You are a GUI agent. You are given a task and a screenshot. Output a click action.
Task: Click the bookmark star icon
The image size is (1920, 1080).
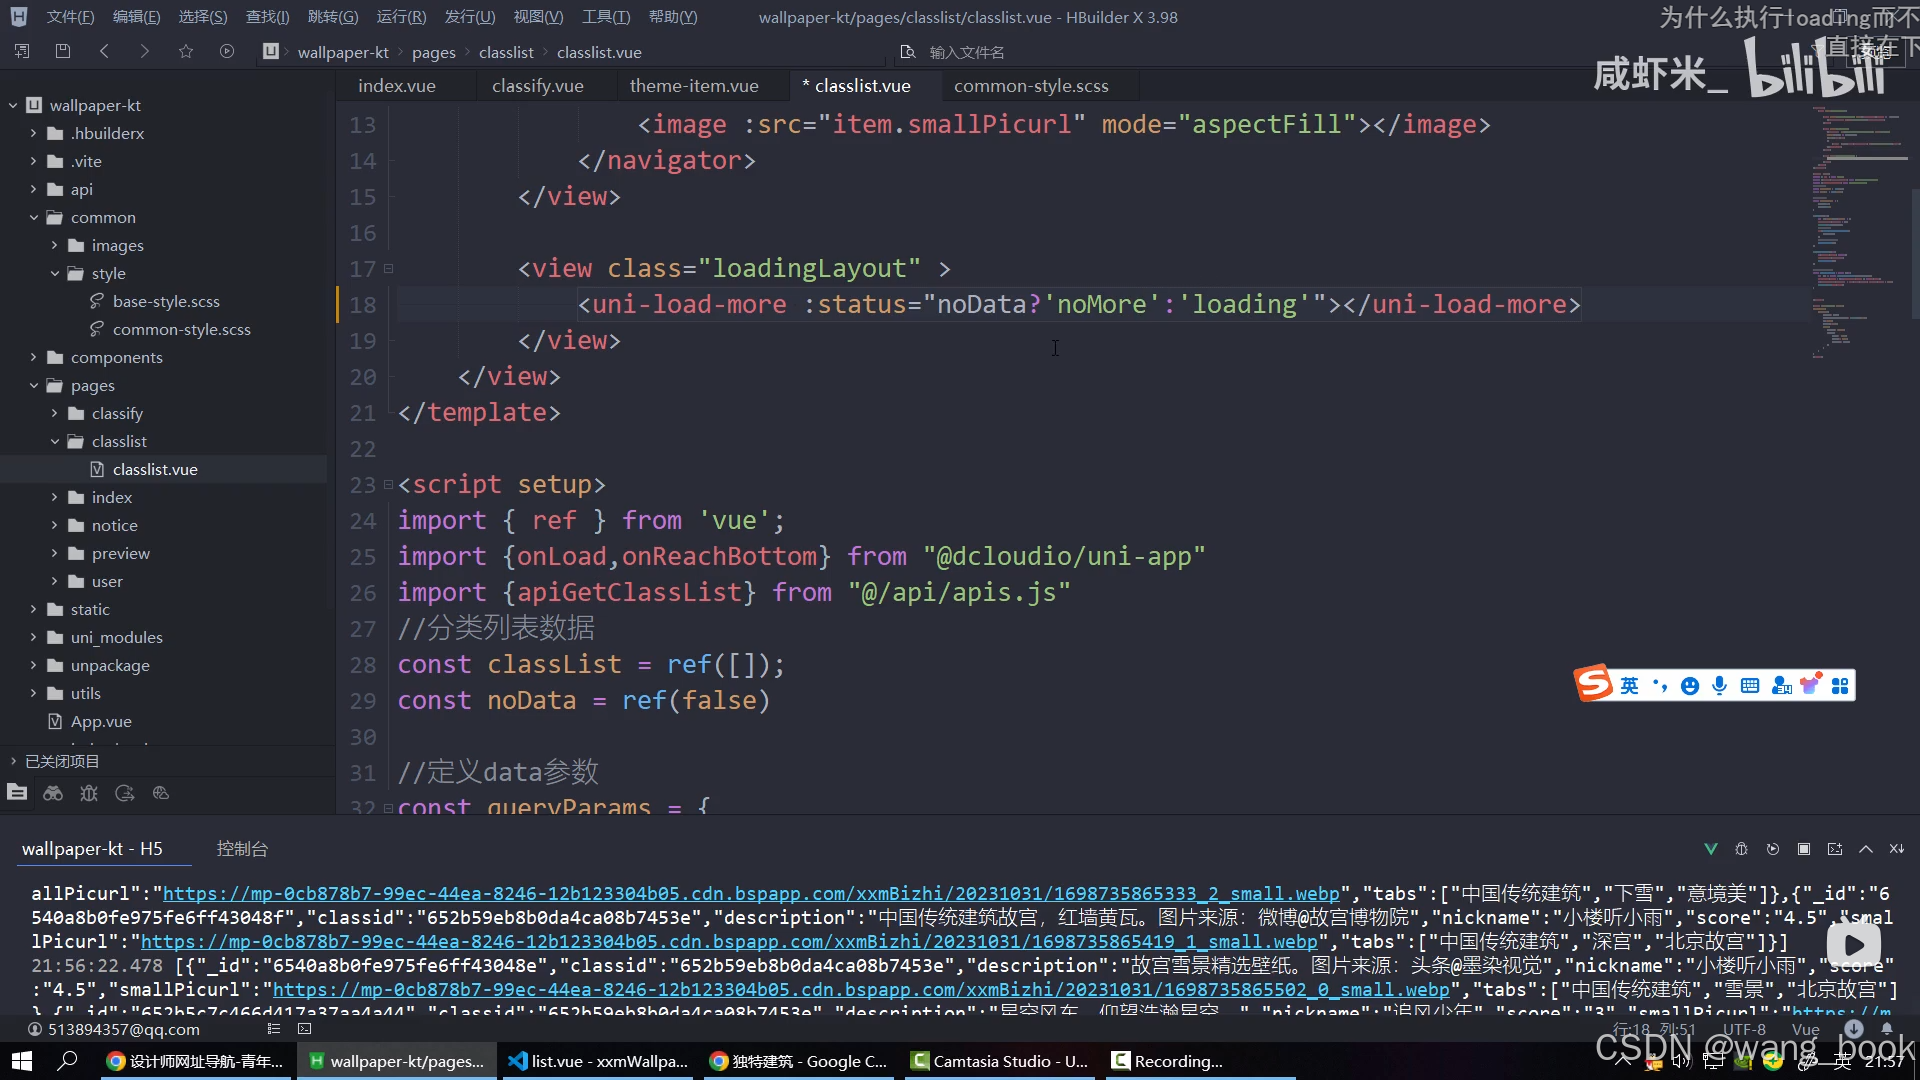pos(186,51)
